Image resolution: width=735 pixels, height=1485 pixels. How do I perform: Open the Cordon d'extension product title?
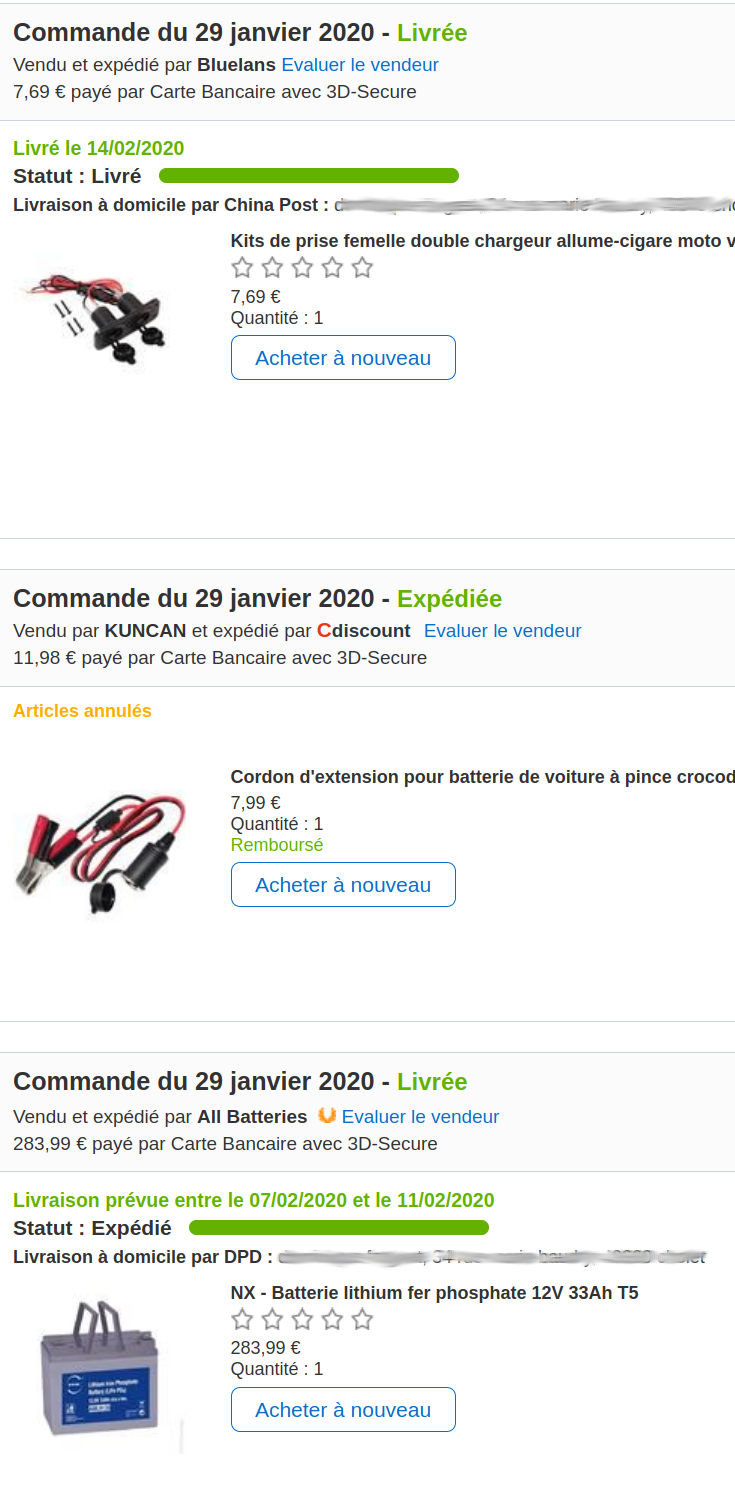(x=482, y=777)
